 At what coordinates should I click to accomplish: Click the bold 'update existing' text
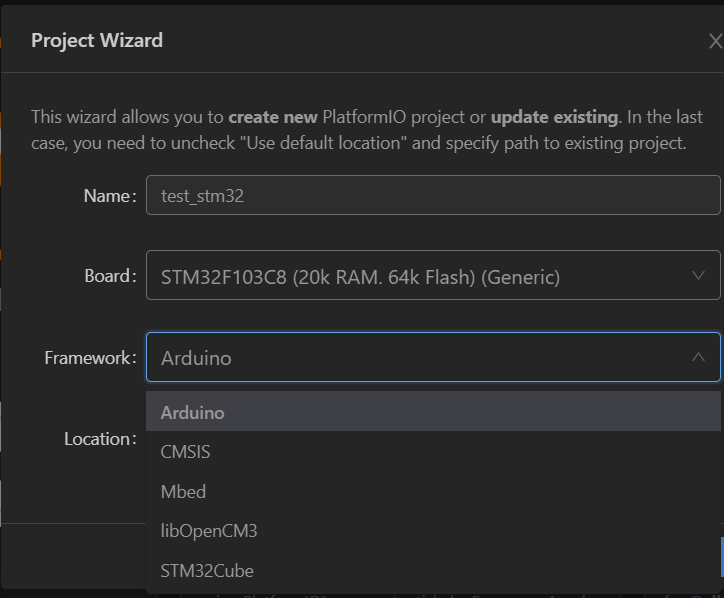[x=555, y=115]
